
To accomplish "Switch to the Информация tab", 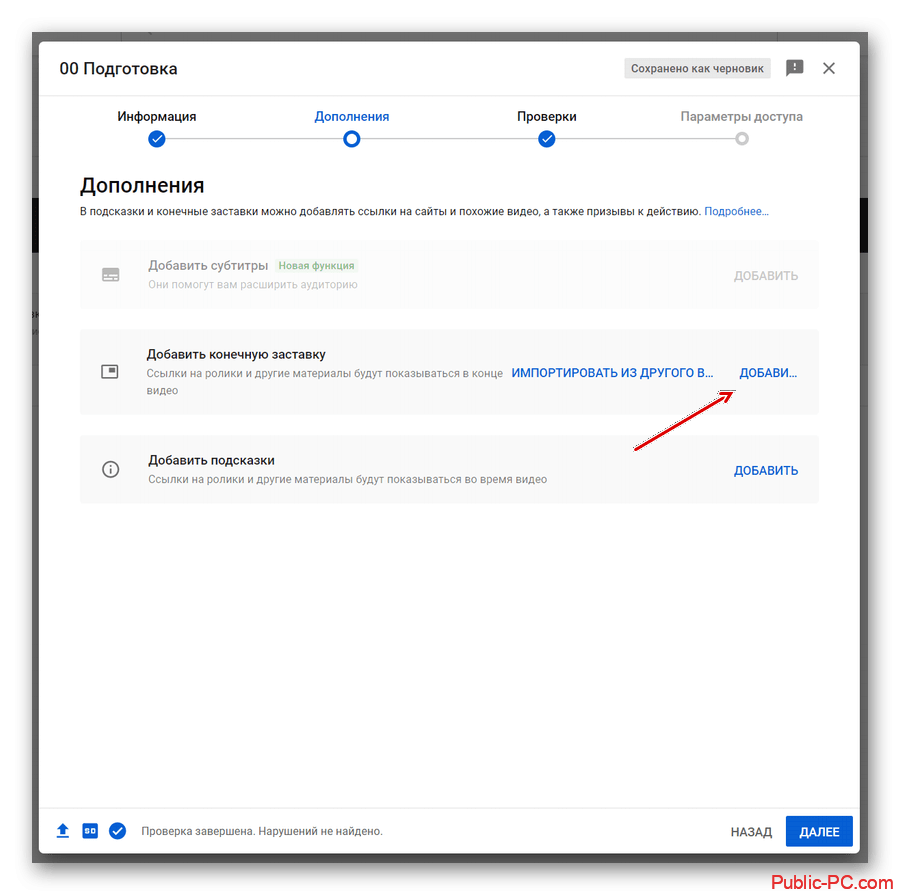I will [157, 116].
